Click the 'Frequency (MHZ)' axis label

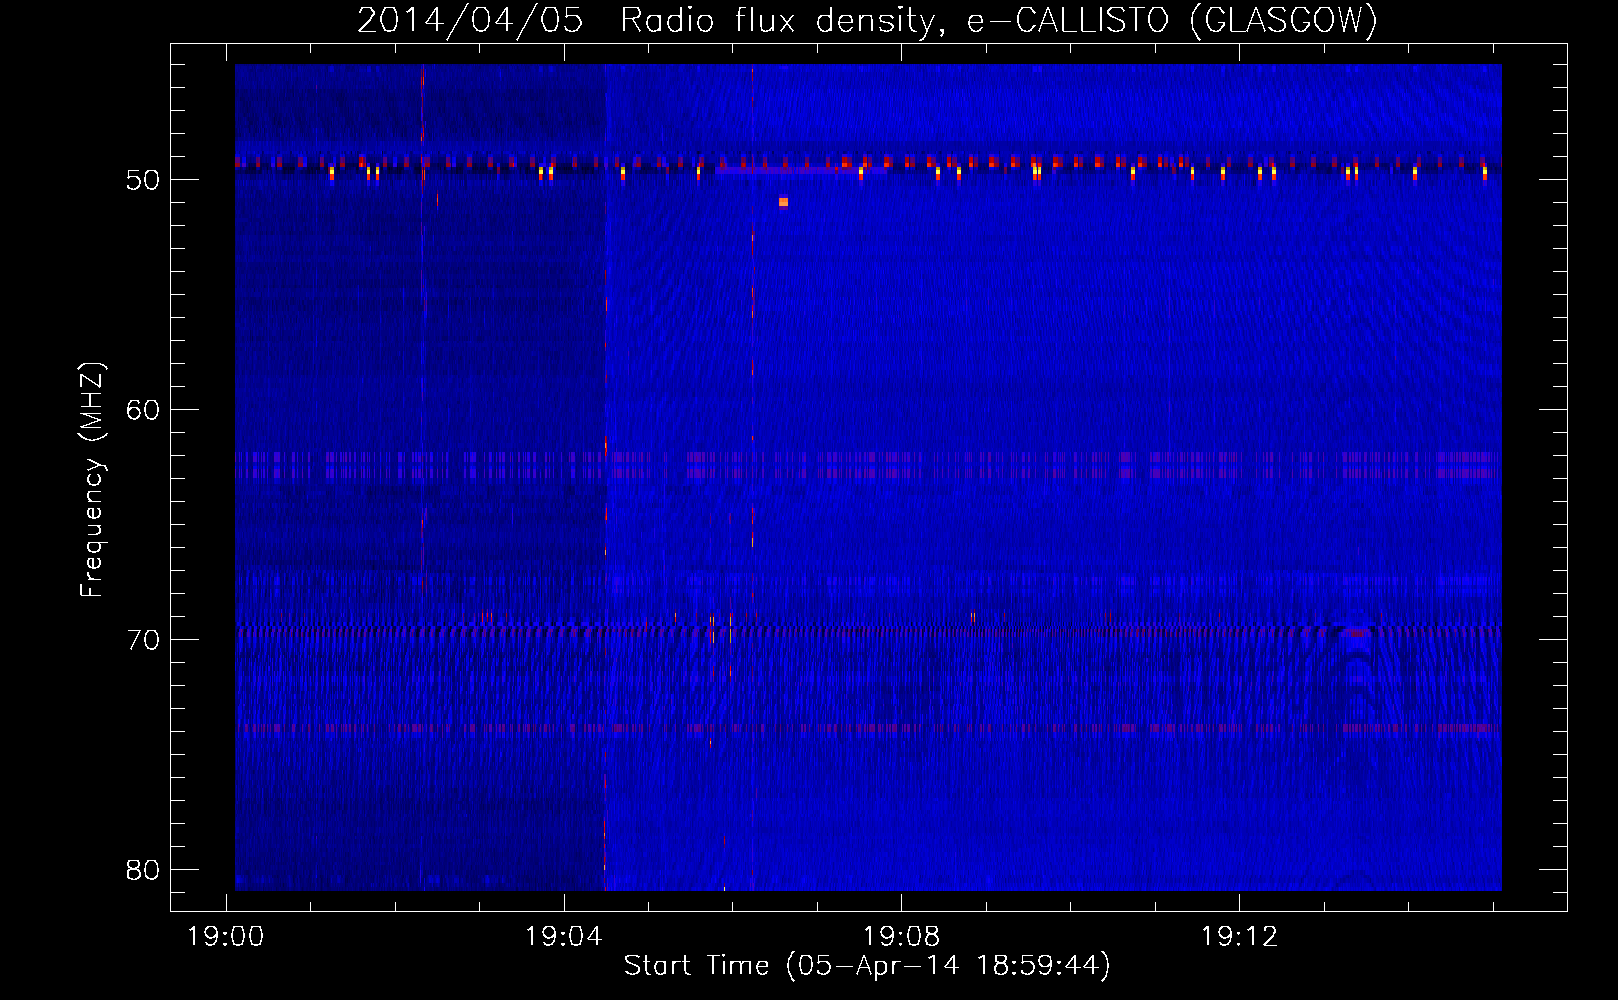click(x=92, y=480)
